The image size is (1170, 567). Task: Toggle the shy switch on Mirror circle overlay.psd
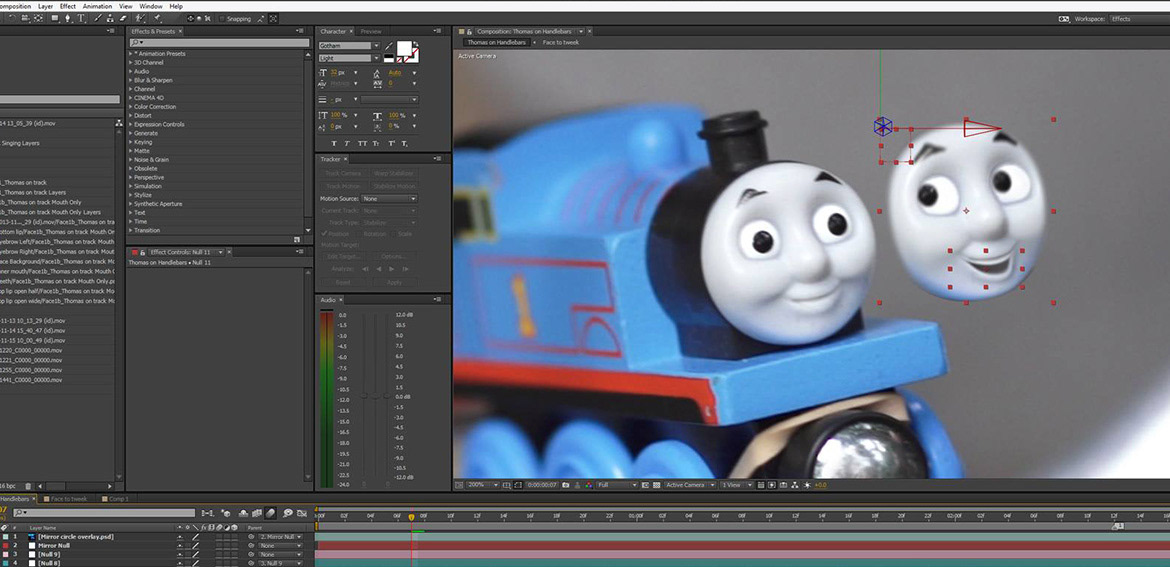[x=179, y=536]
